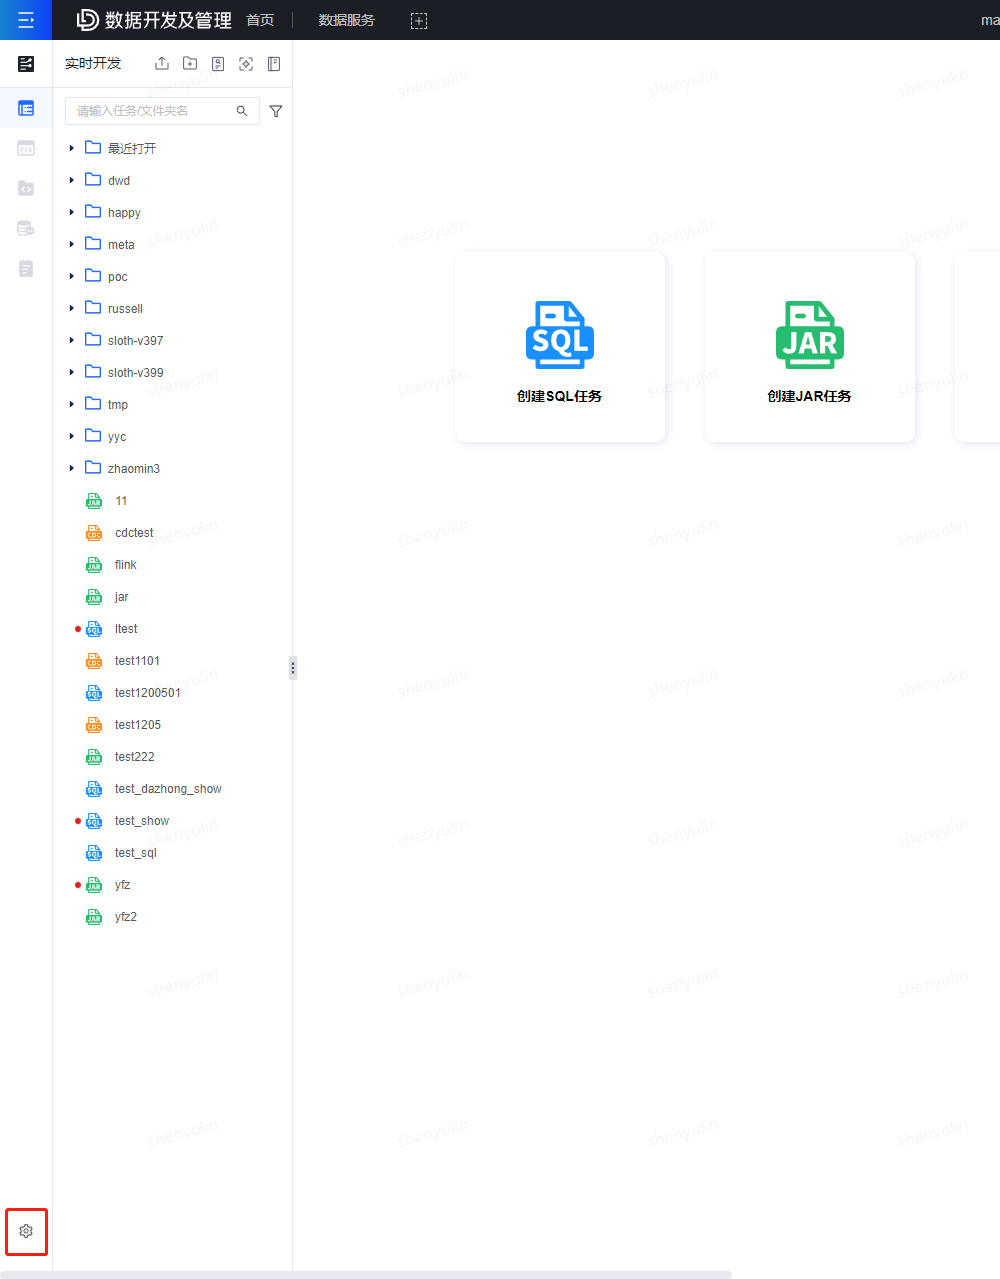This screenshot has height=1279, width=1000.
Task: Open a new tab with the plus icon
Action: point(418,20)
